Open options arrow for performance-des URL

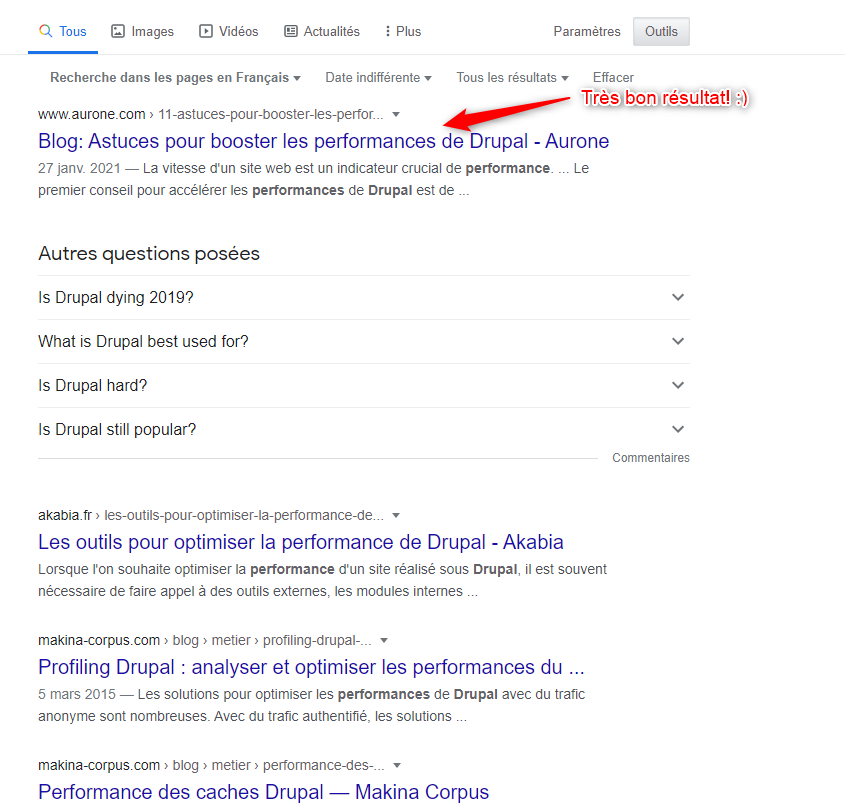(397, 765)
